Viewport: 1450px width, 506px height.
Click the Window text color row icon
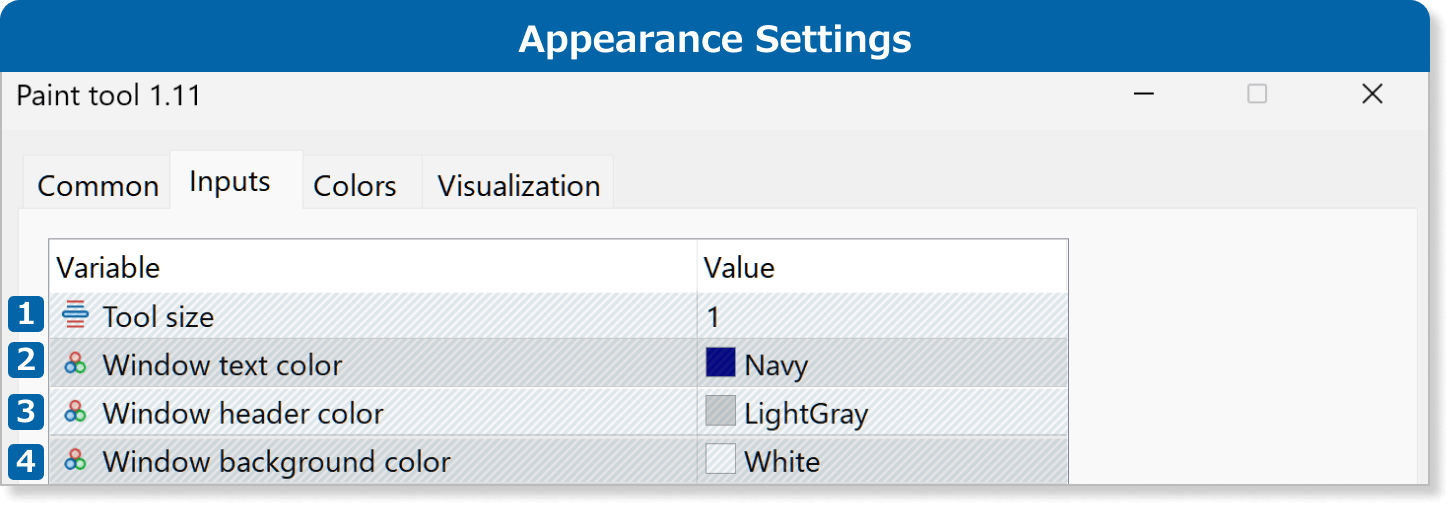point(75,364)
